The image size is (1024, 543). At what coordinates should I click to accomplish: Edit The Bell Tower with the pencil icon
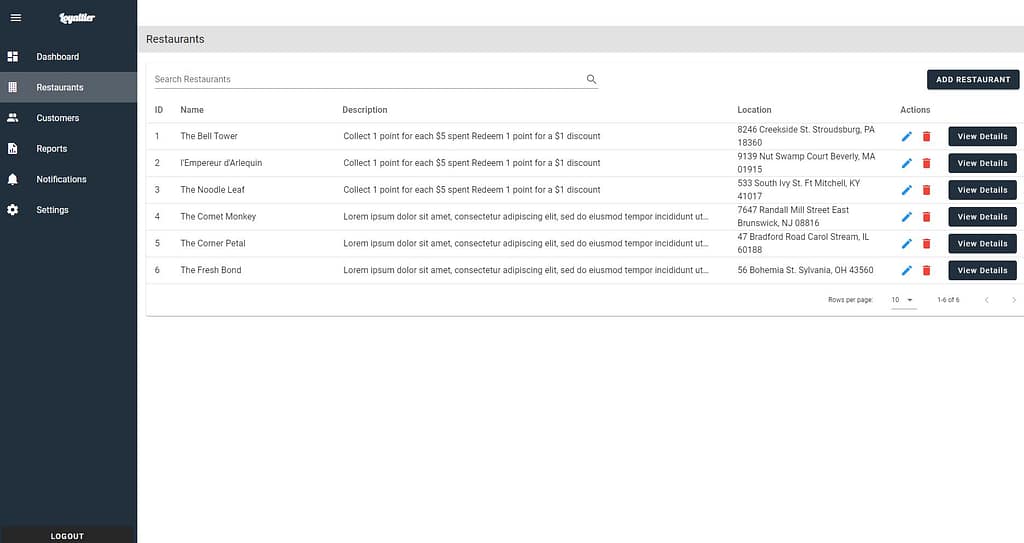(x=907, y=136)
